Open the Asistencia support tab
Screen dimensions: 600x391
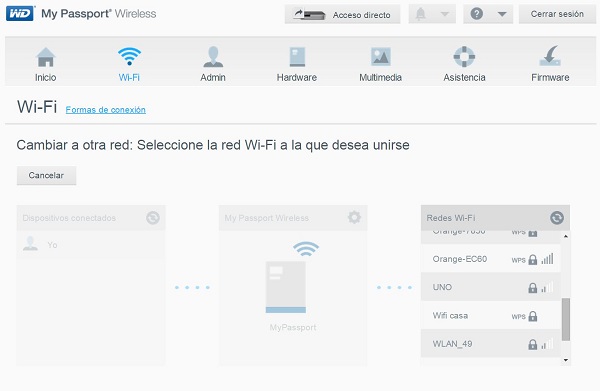pyautogui.click(x=464, y=64)
